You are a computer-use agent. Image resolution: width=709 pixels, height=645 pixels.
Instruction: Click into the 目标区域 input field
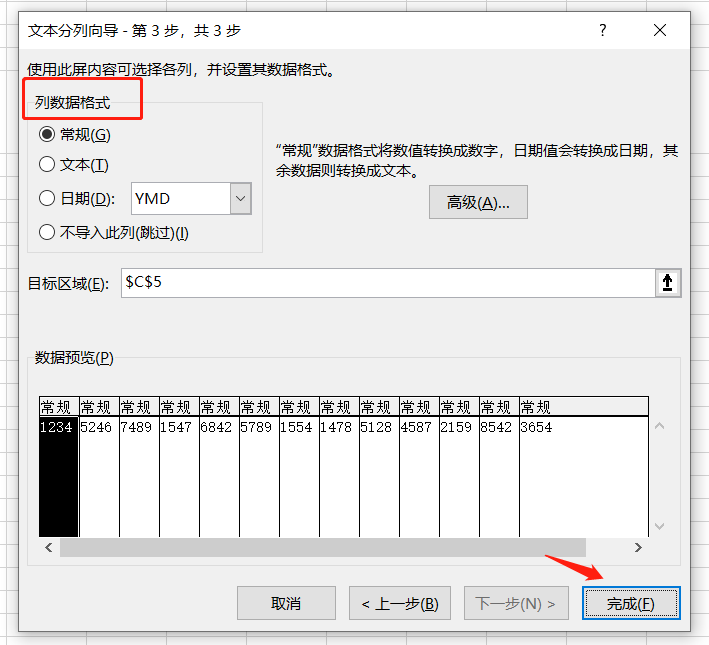(x=388, y=283)
